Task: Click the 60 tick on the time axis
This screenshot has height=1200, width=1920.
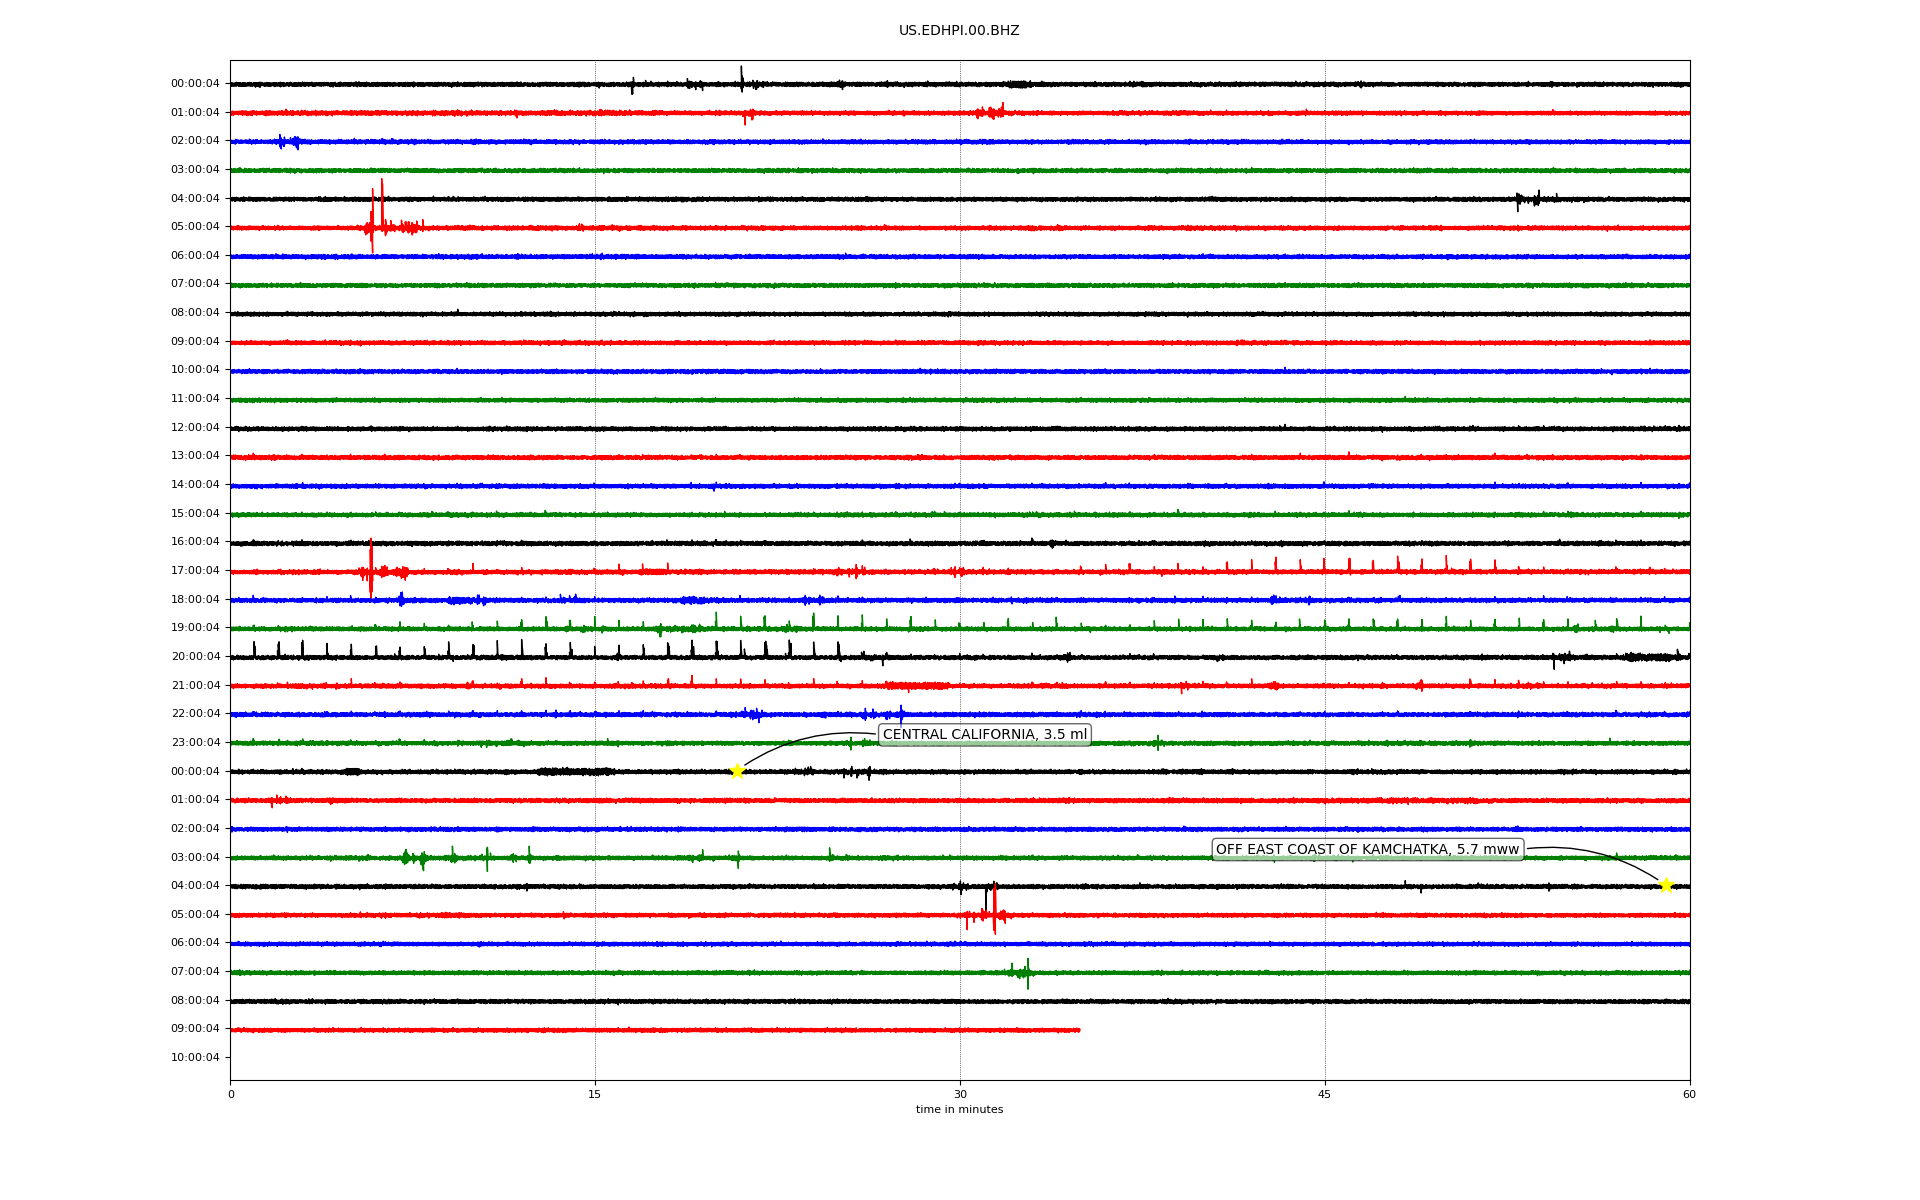Action: tap(1689, 1094)
